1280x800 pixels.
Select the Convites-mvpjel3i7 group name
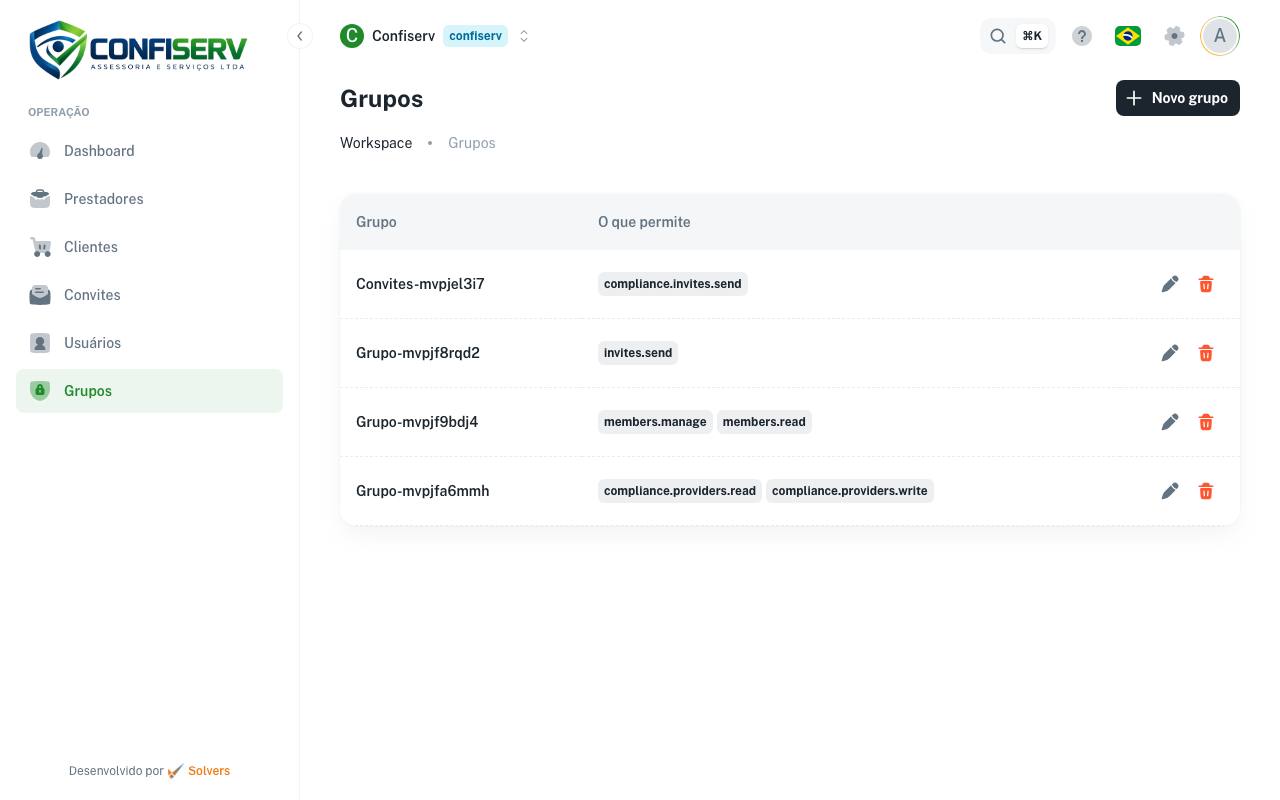coord(420,284)
